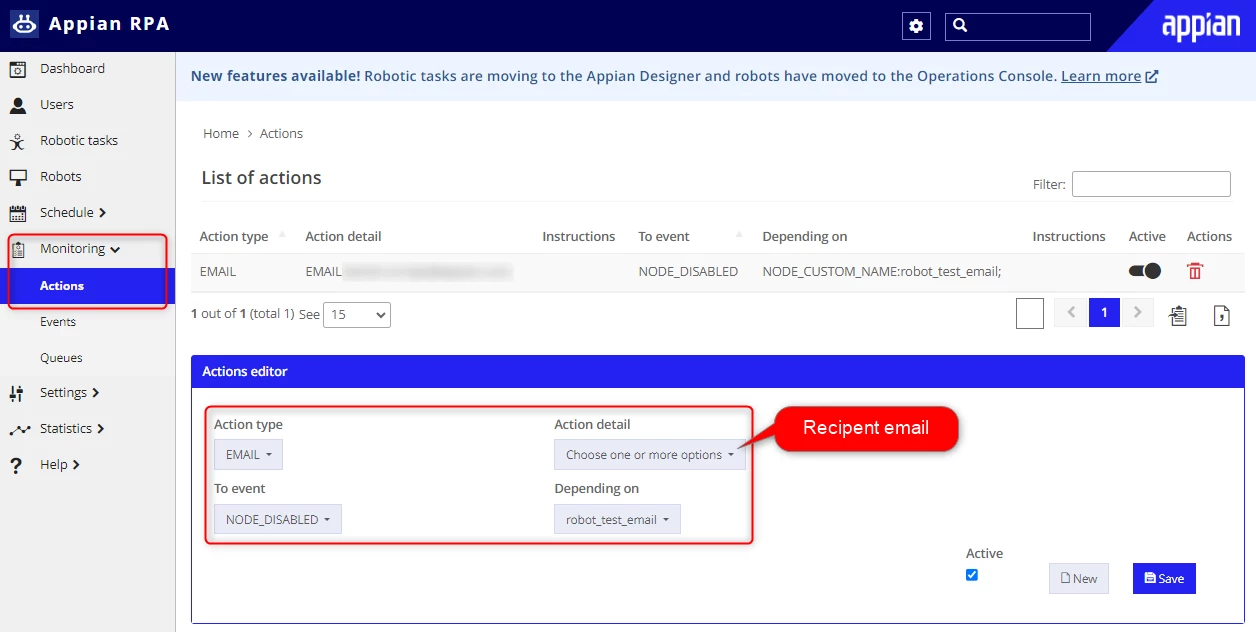Click the Appian RPA robot logo icon
Viewport: 1256px width, 632px height.
point(24,24)
